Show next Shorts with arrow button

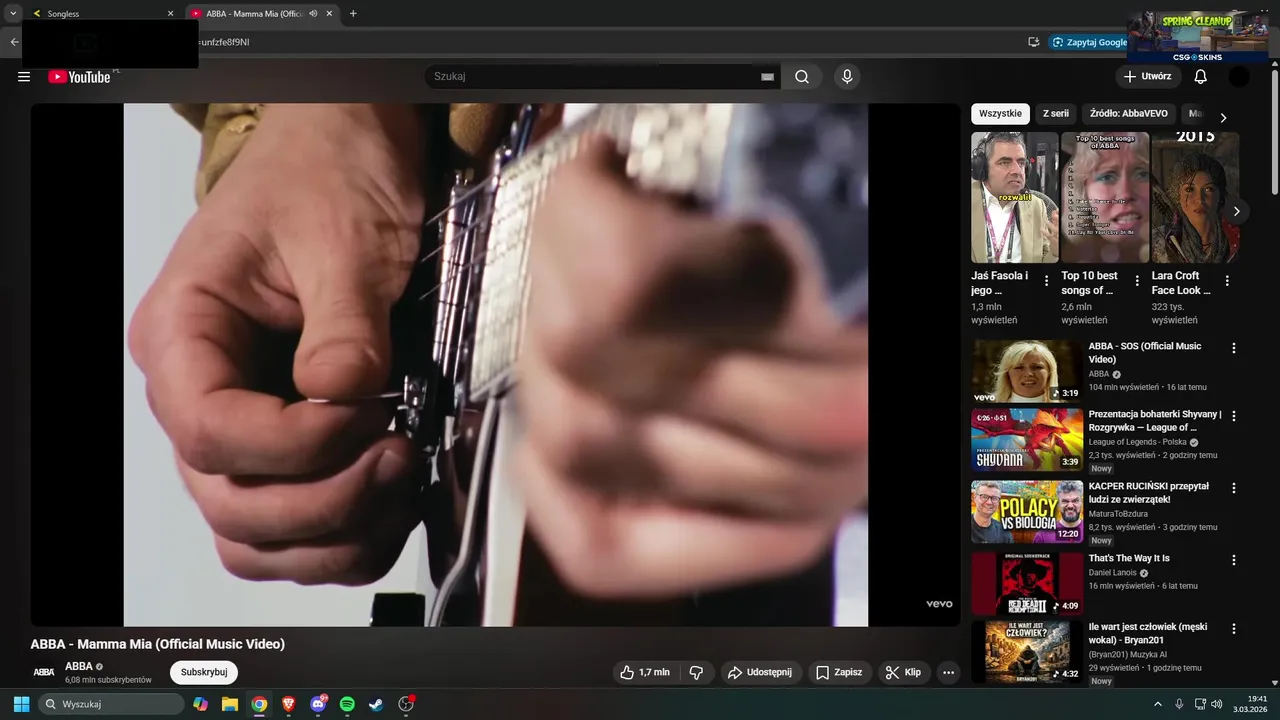1237,211
